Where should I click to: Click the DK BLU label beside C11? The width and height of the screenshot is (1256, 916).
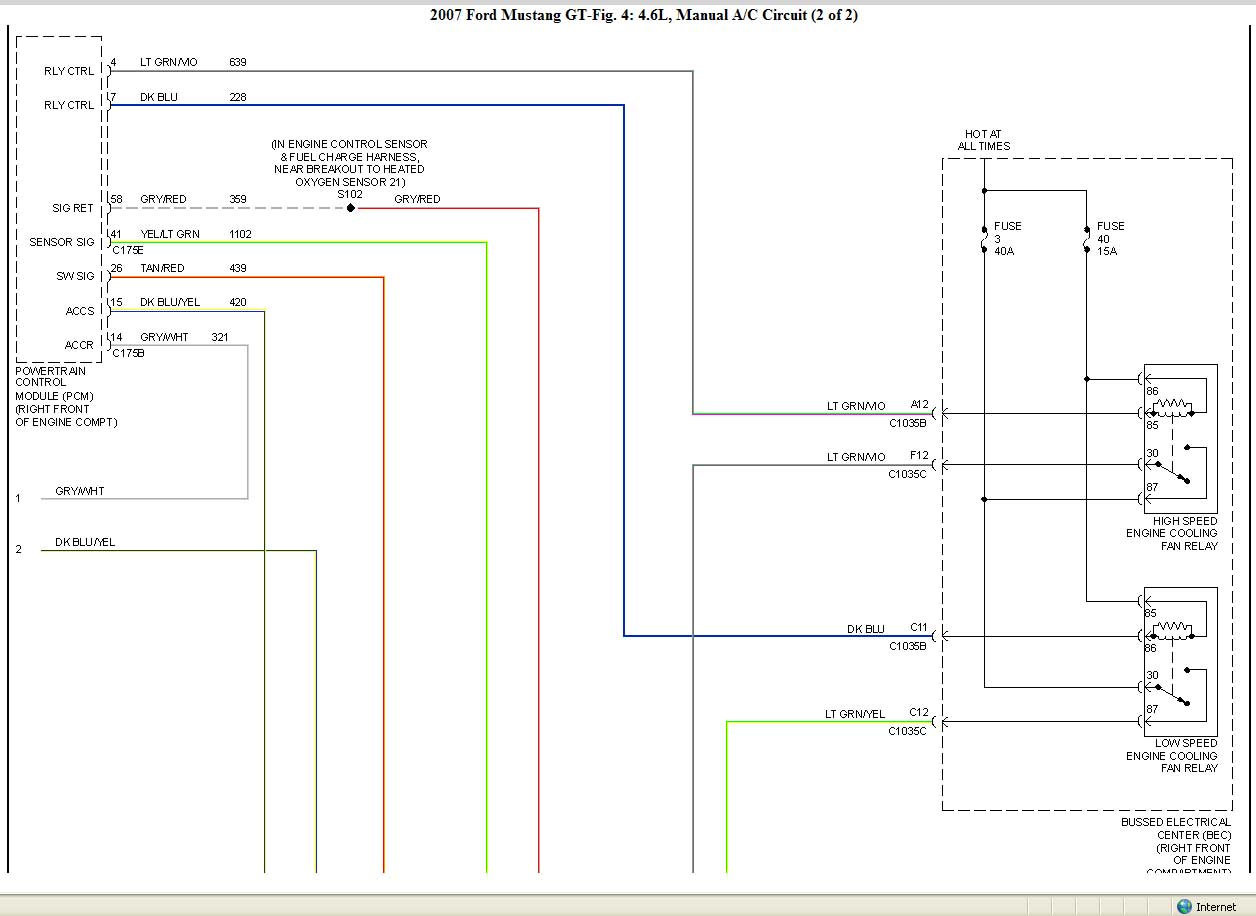click(866, 629)
